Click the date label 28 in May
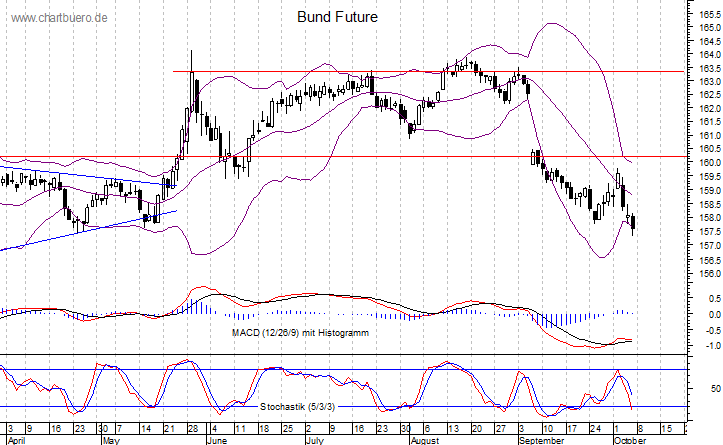723x445 pixels. 193,429
